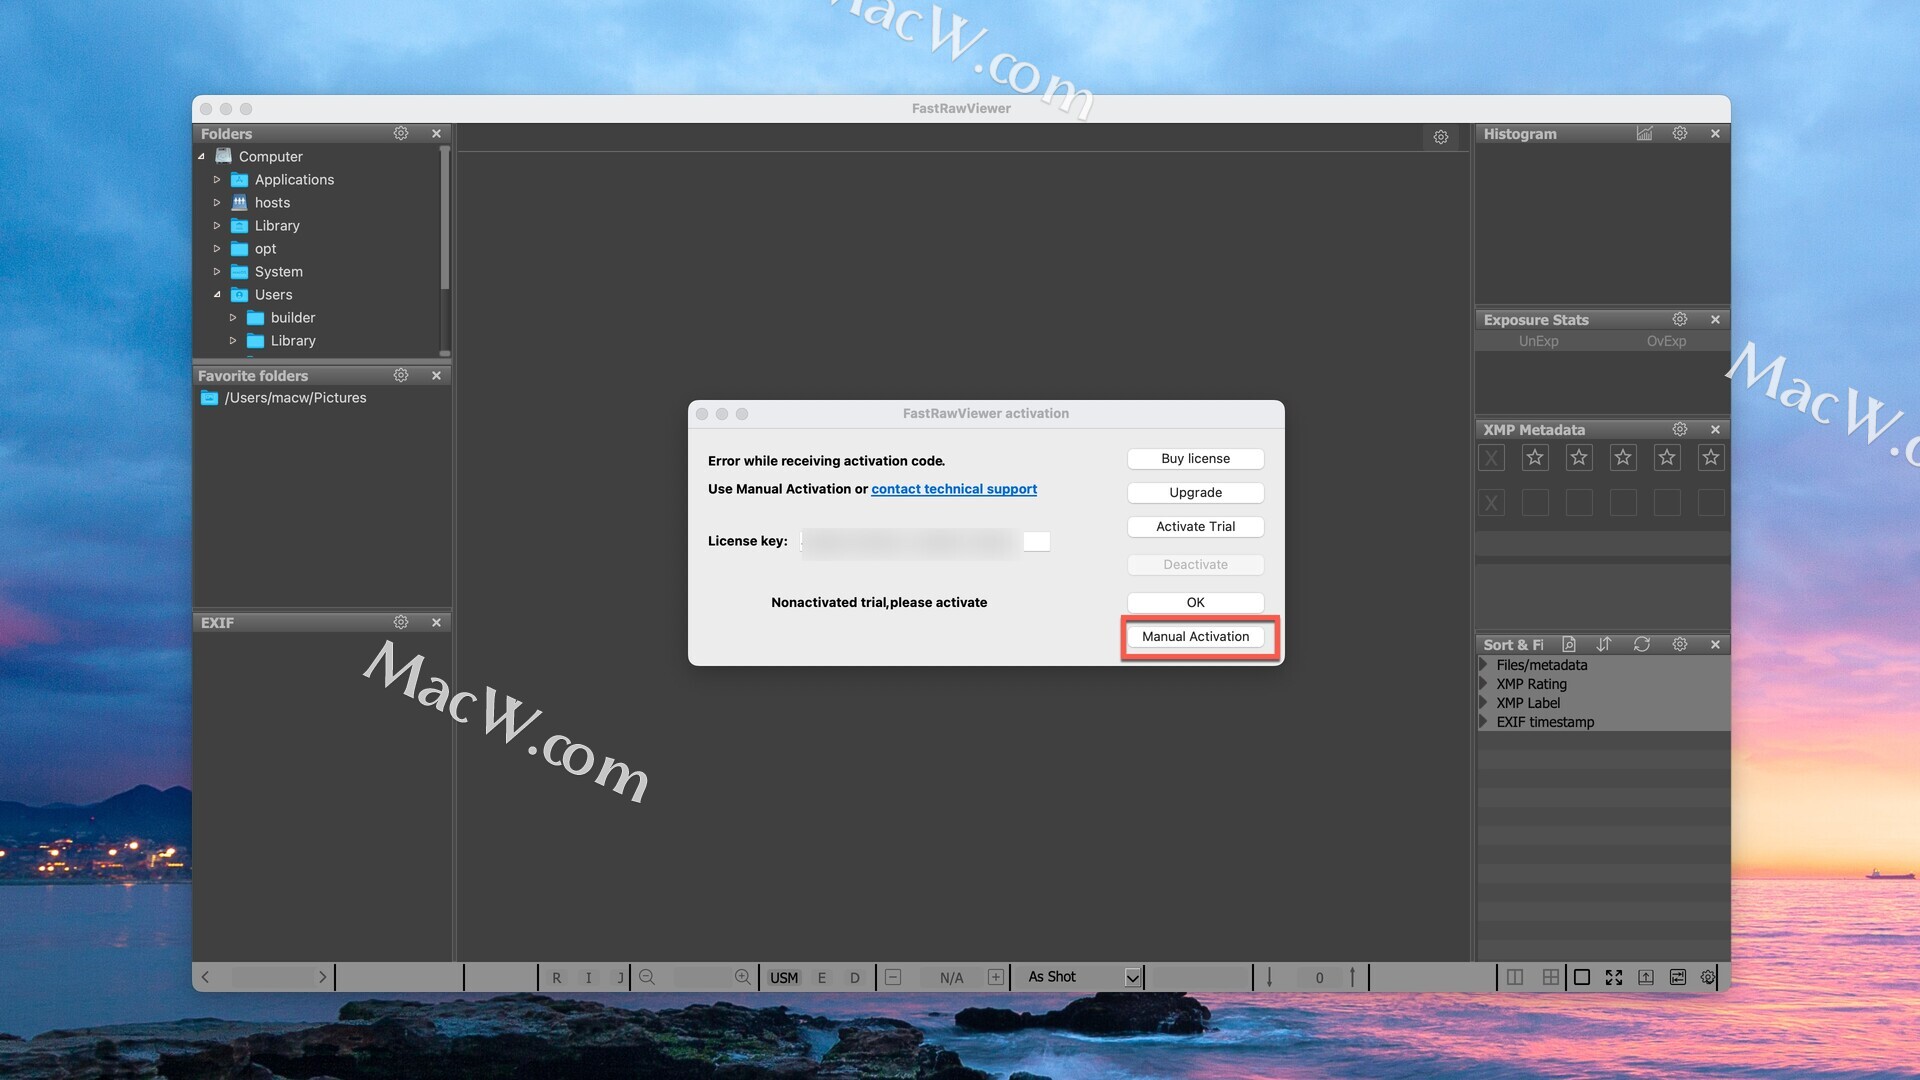Toggle the R channel button
This screenshot has width=1920, height=1080.
[556, 977]
